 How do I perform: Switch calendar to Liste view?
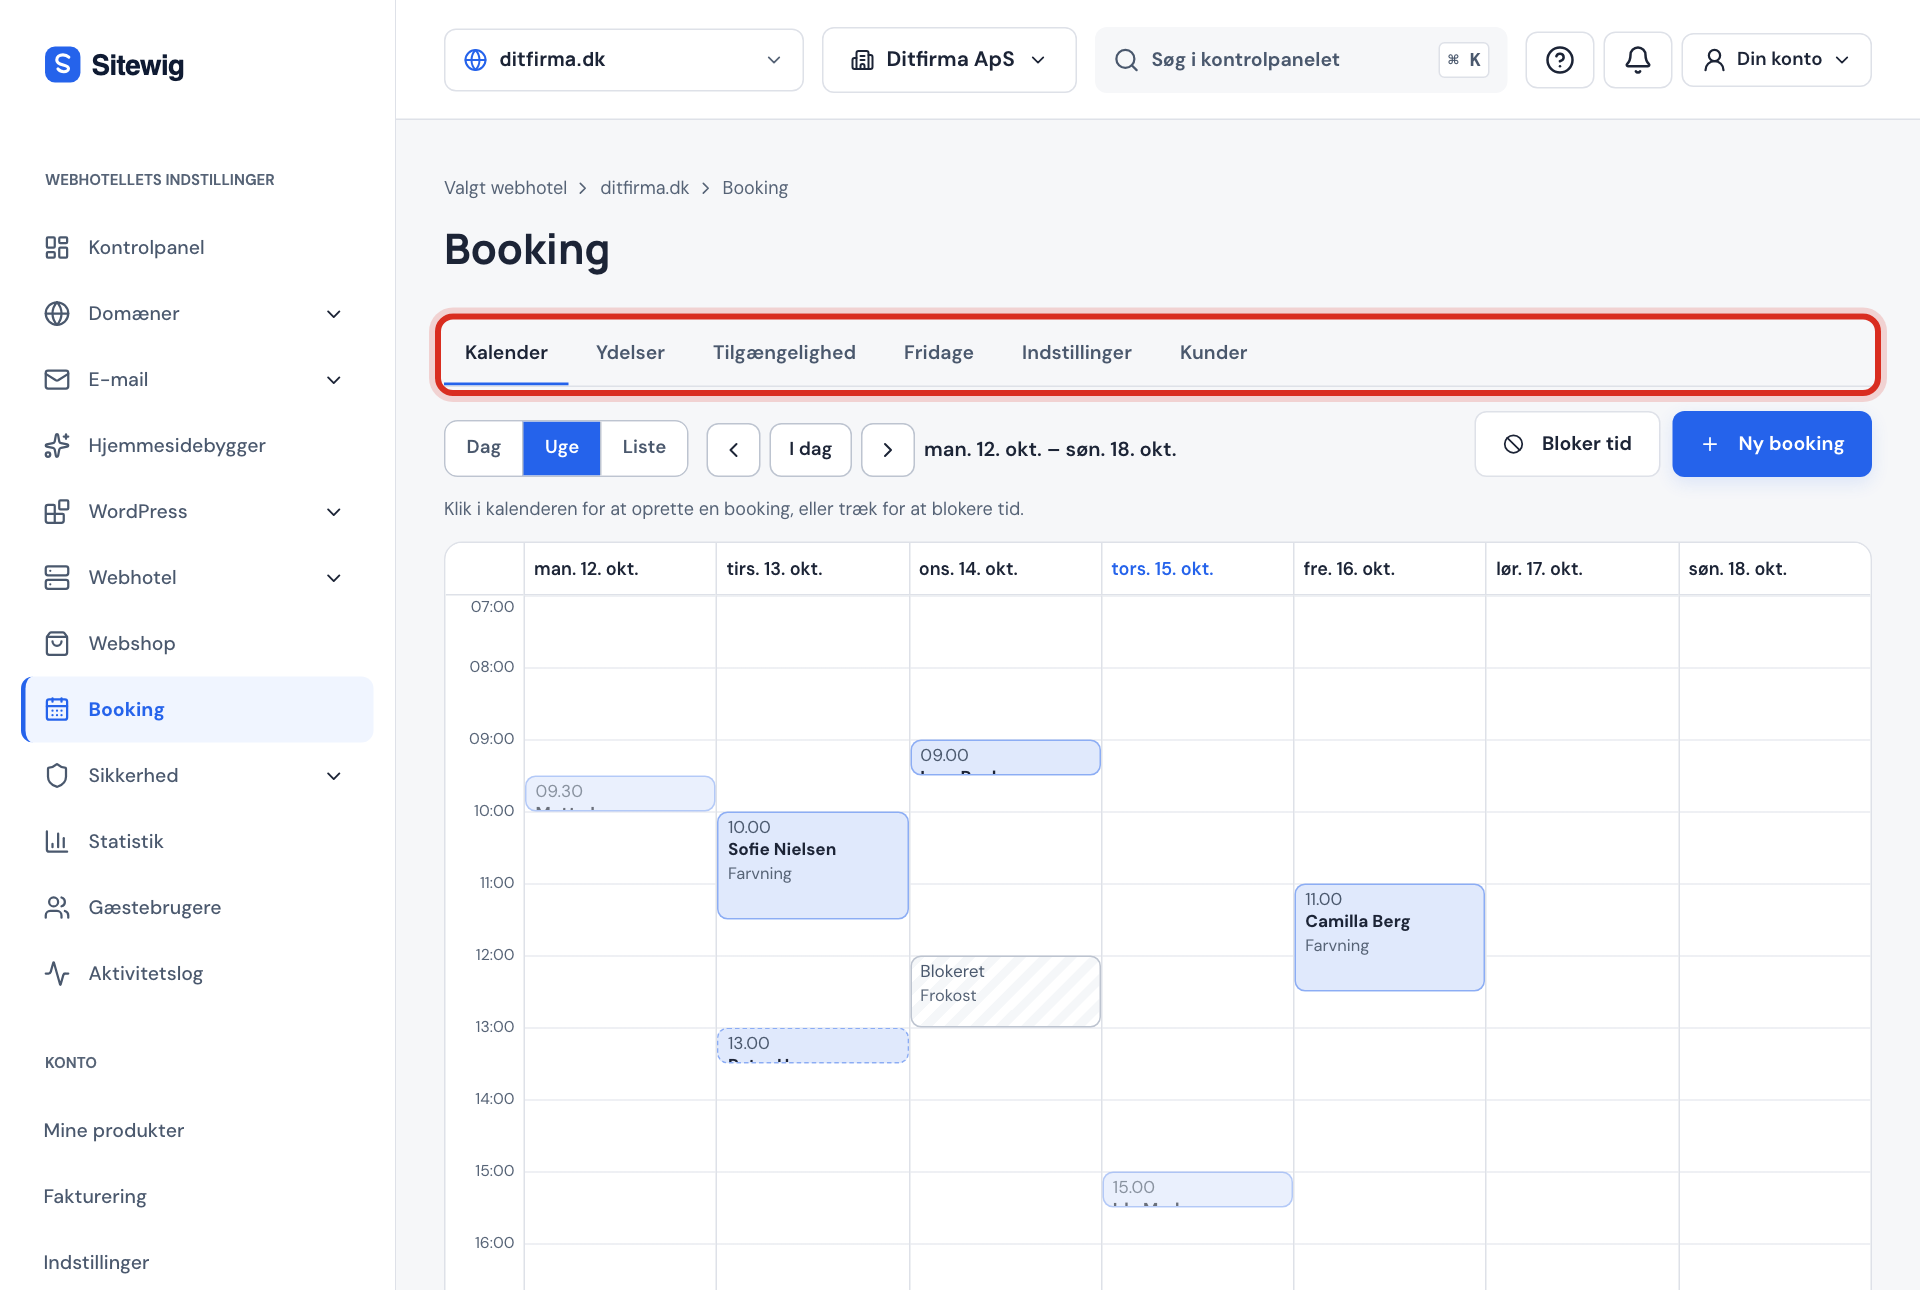click(x=644, y=447)
